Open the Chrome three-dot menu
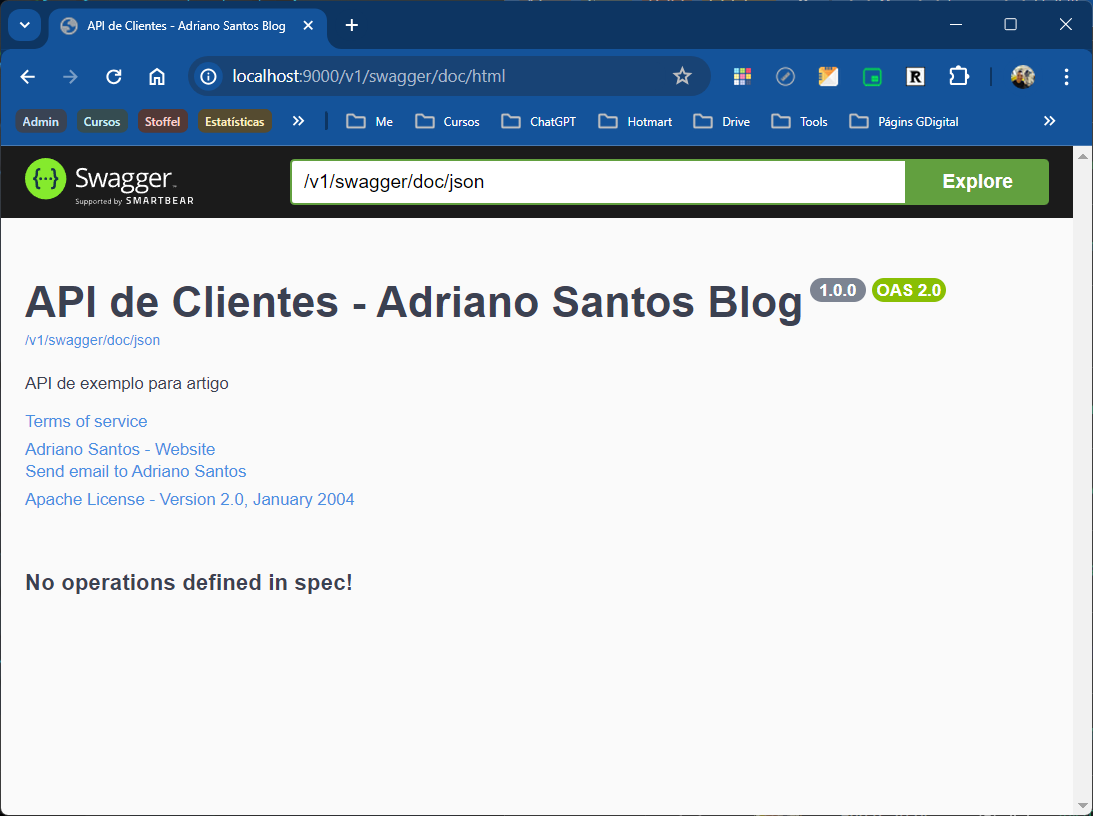 tap(1066, 76)
